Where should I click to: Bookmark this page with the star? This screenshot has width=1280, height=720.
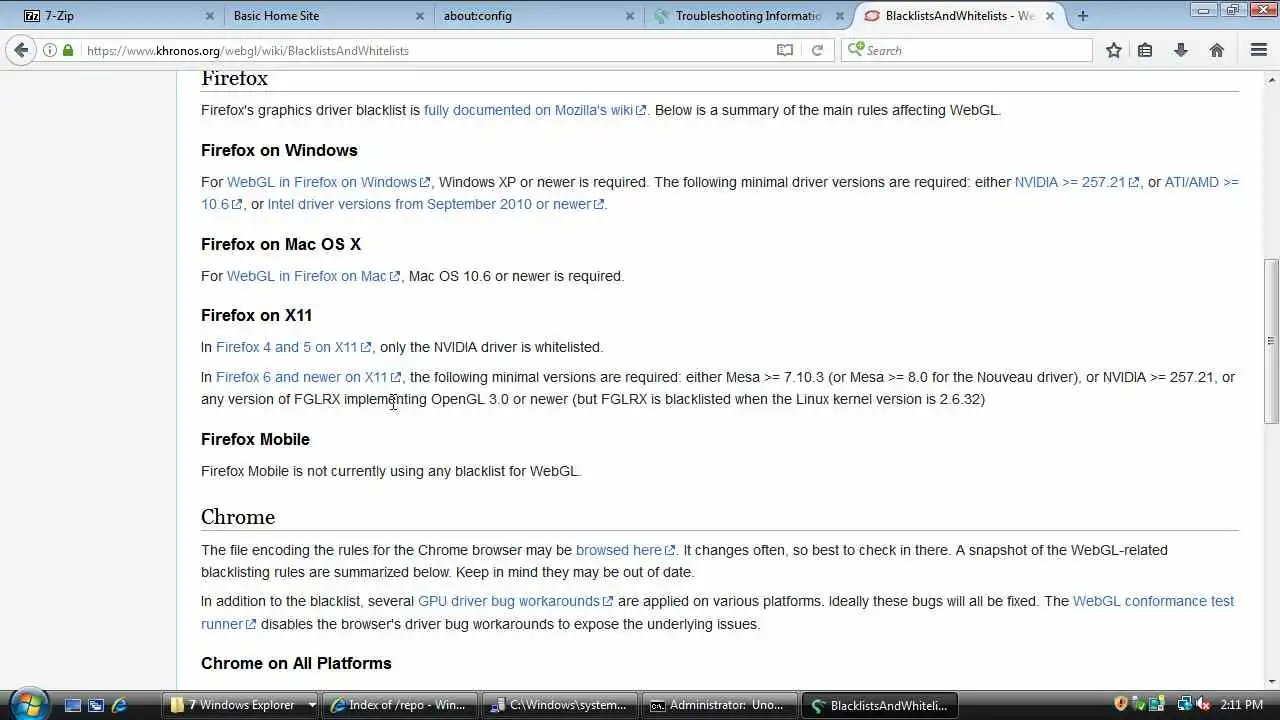(x=1114, y=50)
